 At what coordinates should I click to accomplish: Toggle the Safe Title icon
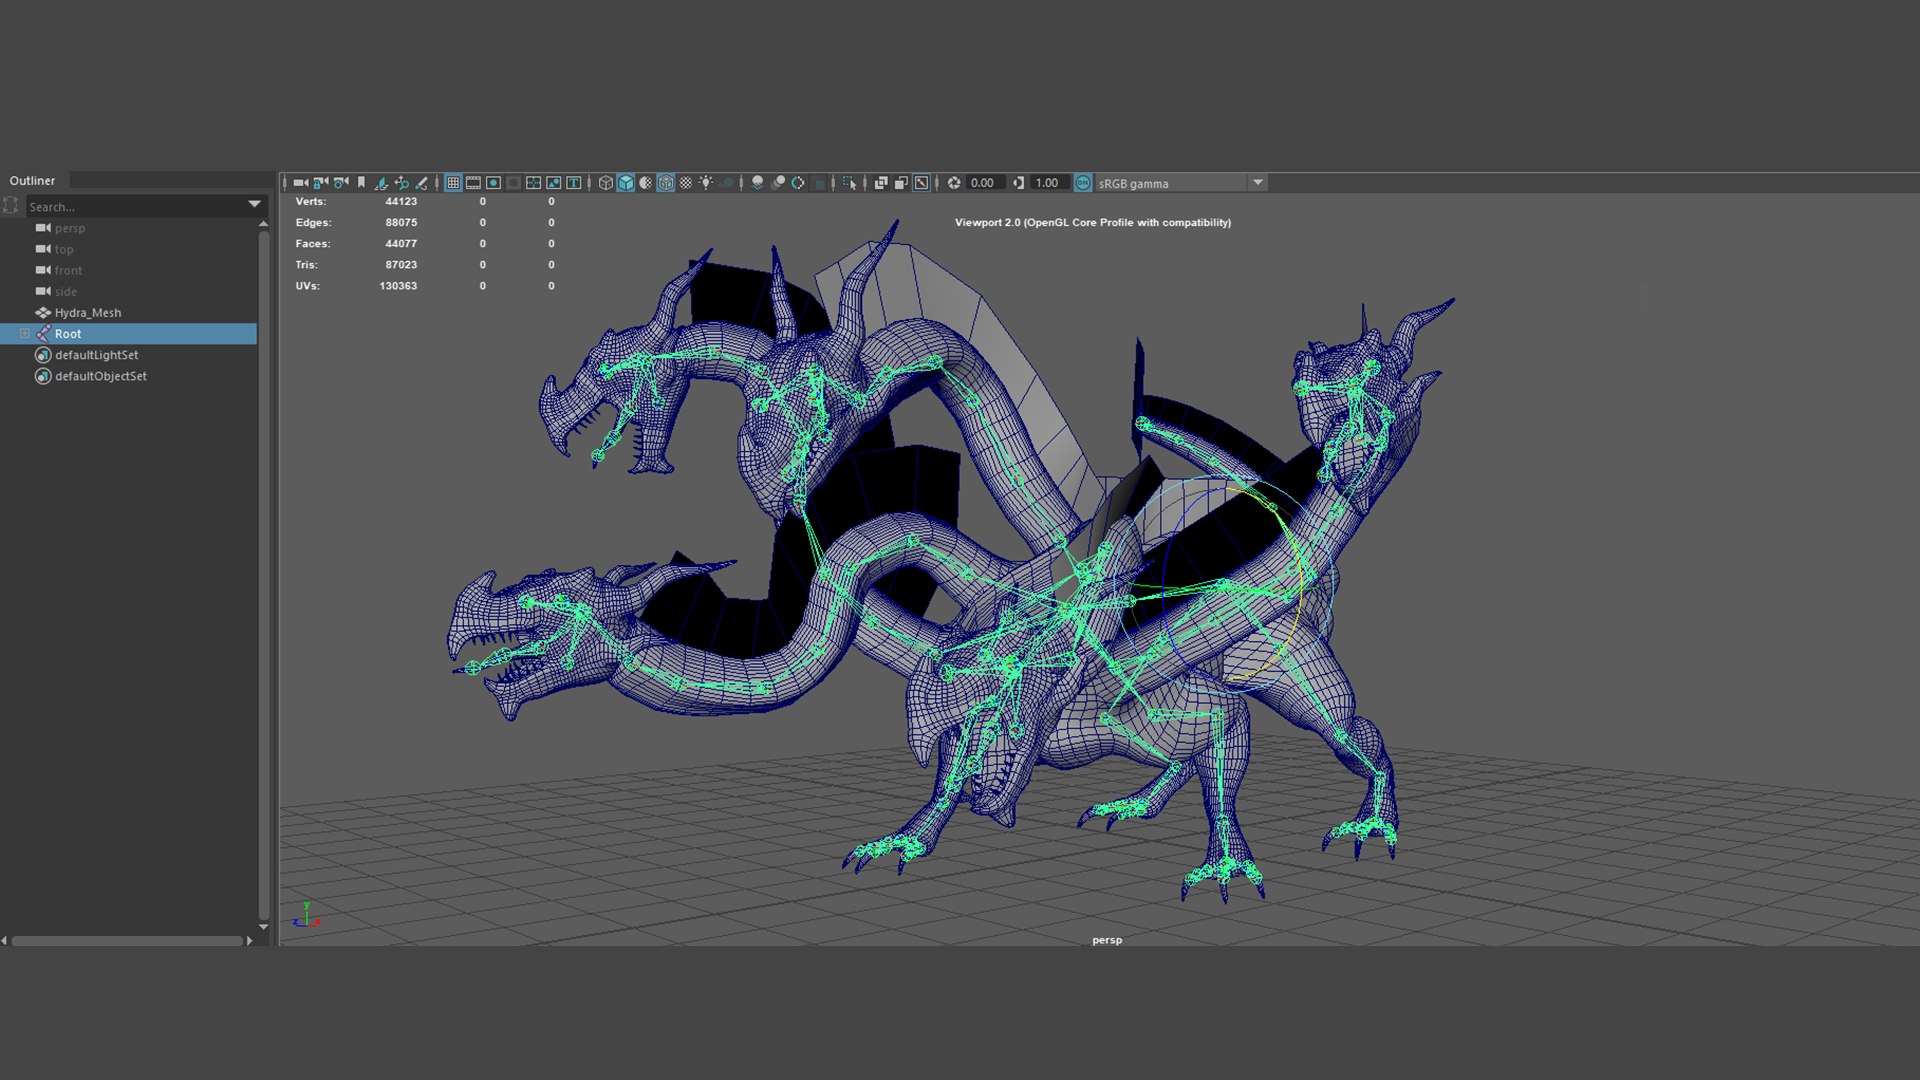click(573, 183)
